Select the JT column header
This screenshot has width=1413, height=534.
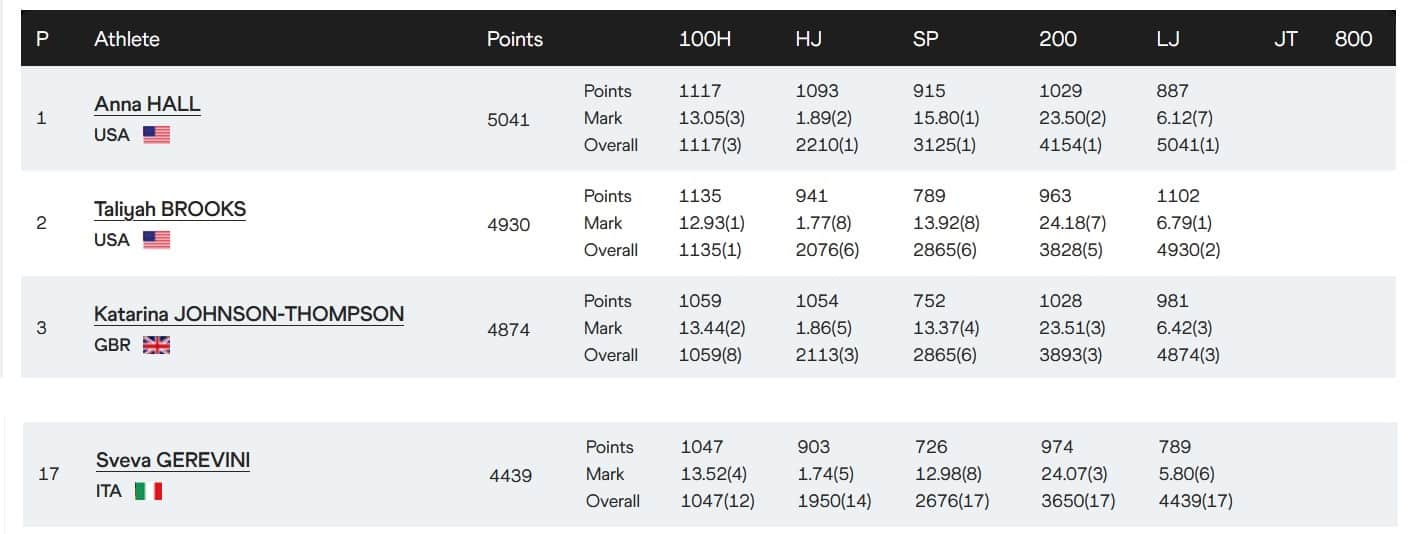(x=1286, y=39)
